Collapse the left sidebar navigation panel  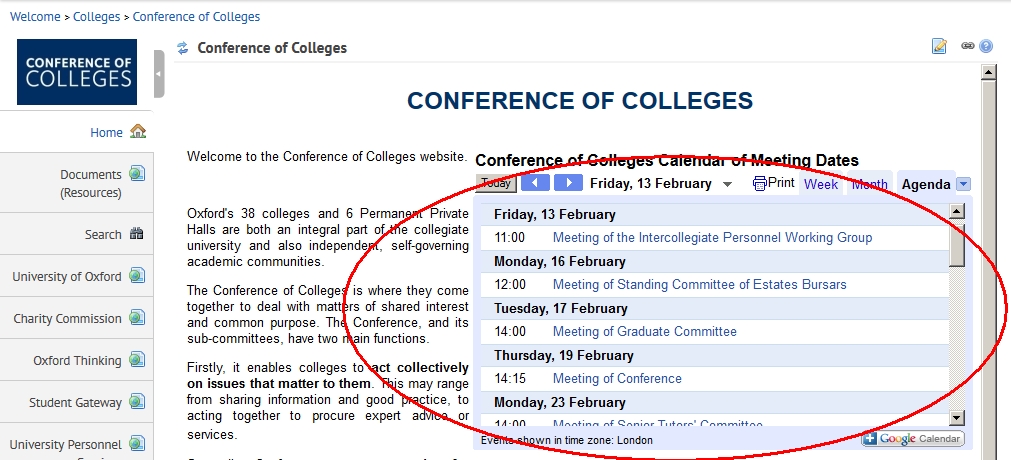point(159,74)
